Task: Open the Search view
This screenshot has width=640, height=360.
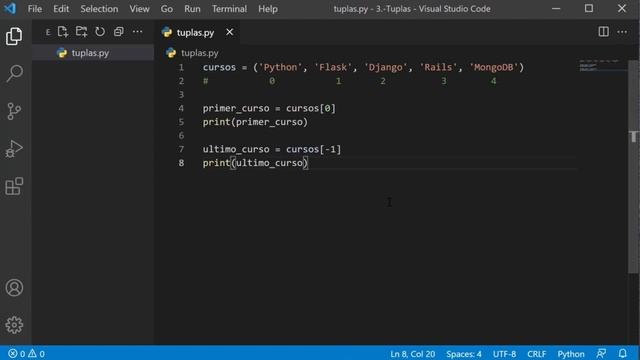Action: (14, 73)
